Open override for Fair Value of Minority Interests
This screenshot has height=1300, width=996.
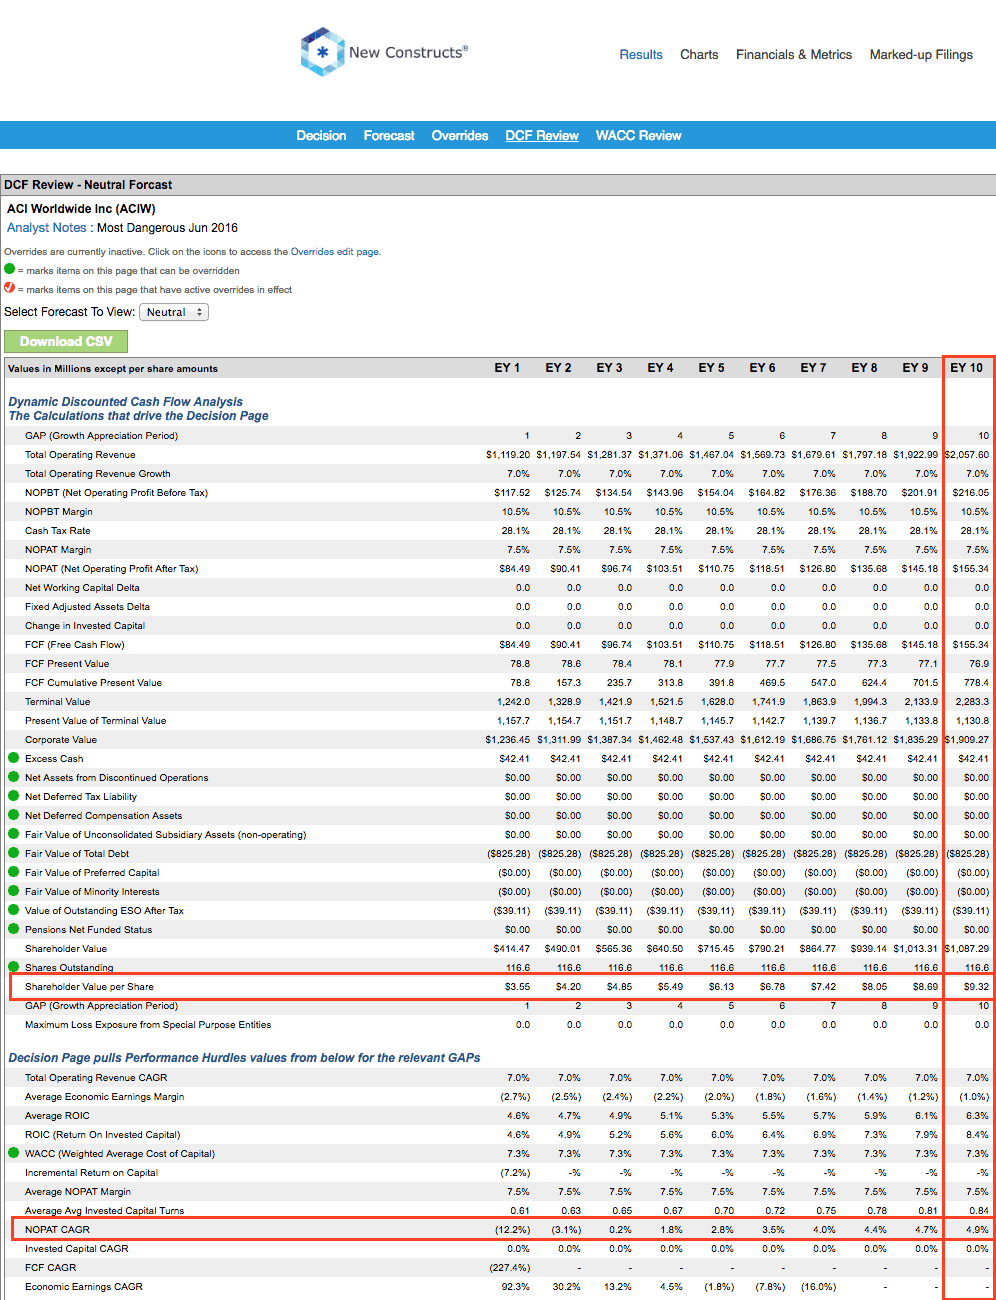14,891
